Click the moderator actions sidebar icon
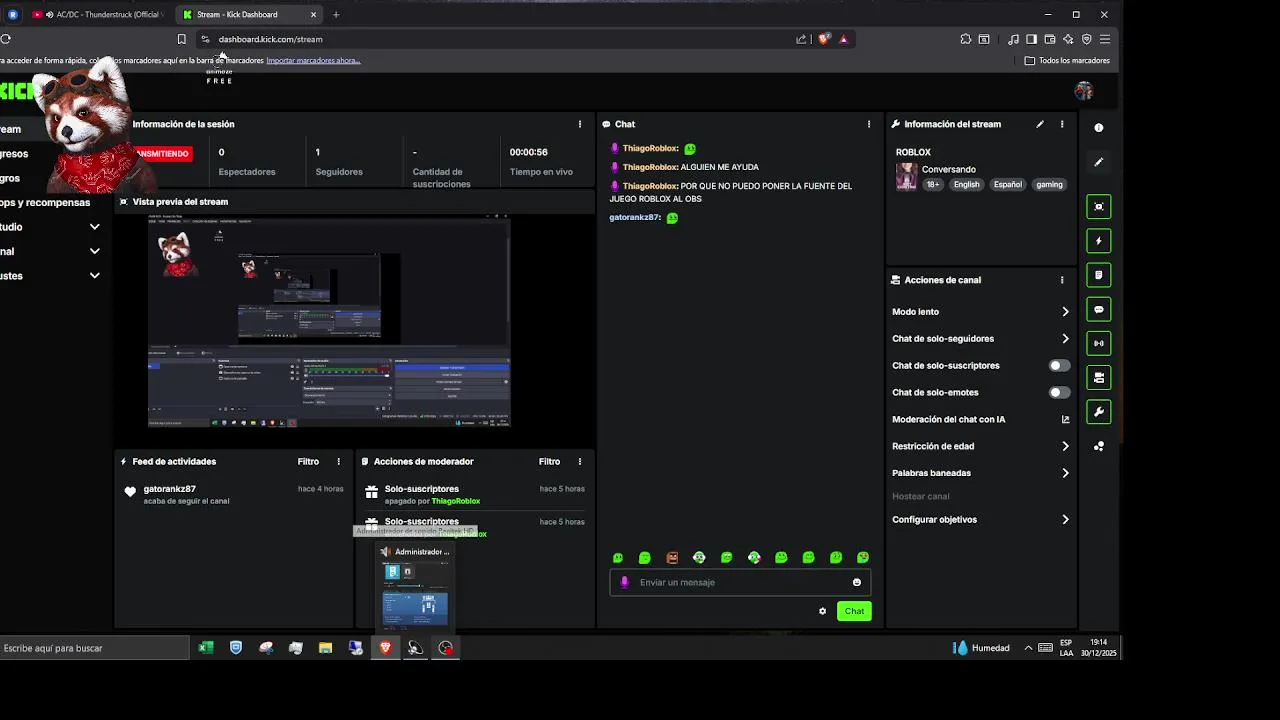The image size is (1280, 720). [x=1098, y=378]
